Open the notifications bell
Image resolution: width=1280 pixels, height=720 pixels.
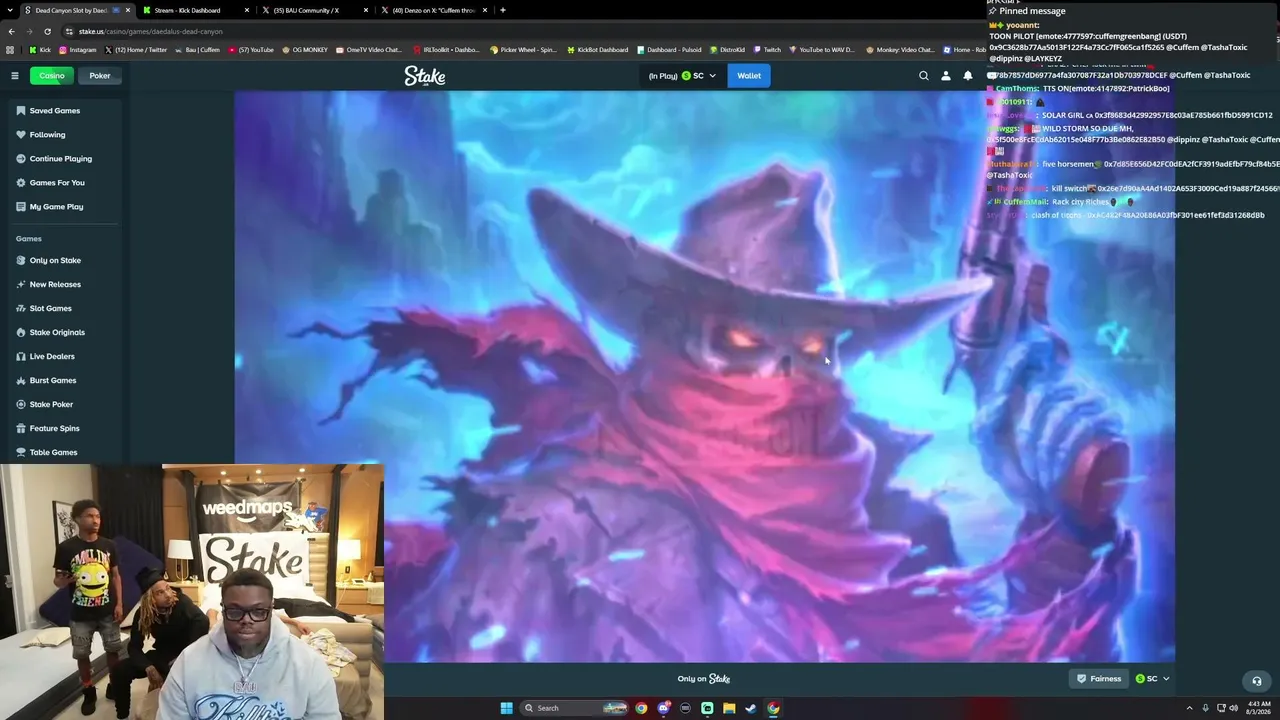coord(968,76)
